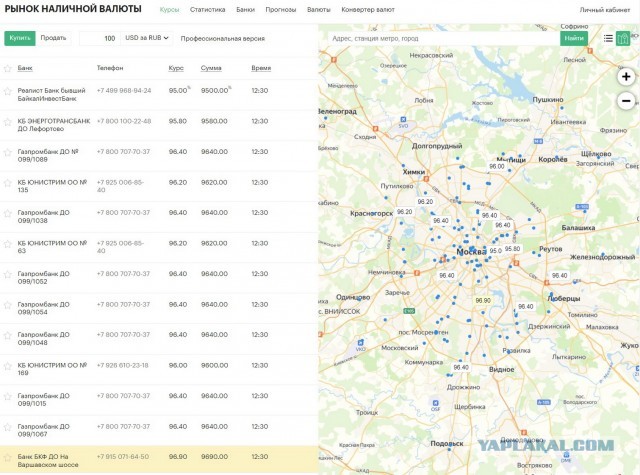Click phone +7 926 610-23-18

(122, 365)
